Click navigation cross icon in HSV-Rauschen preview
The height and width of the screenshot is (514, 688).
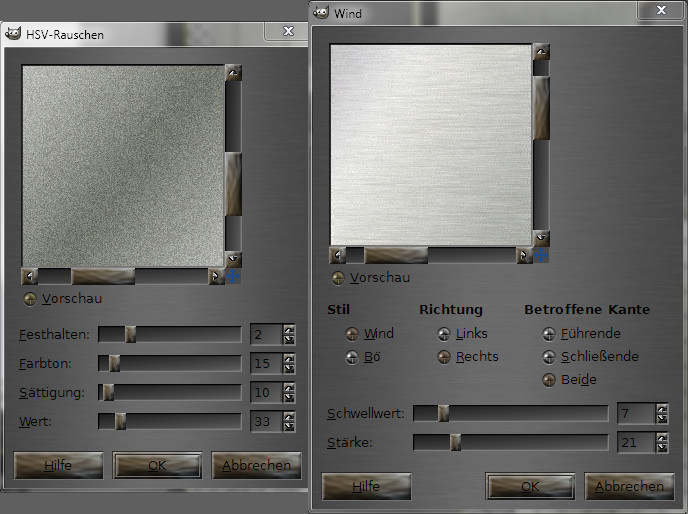coord(233,276)
